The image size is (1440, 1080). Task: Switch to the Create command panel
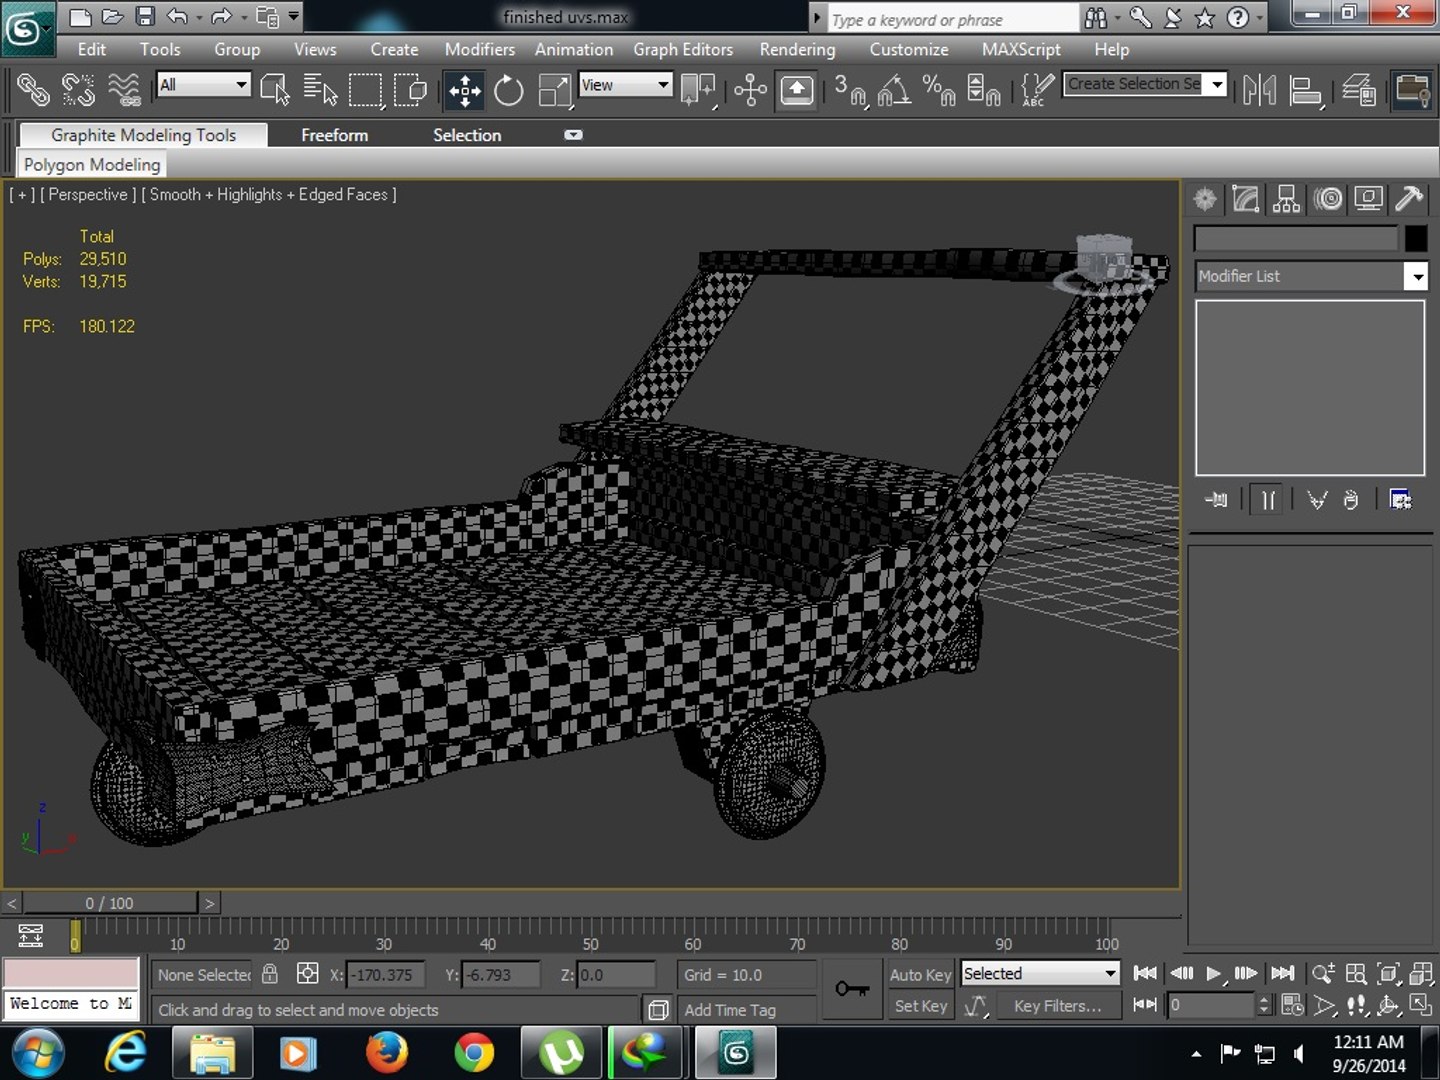point(1205,199)
